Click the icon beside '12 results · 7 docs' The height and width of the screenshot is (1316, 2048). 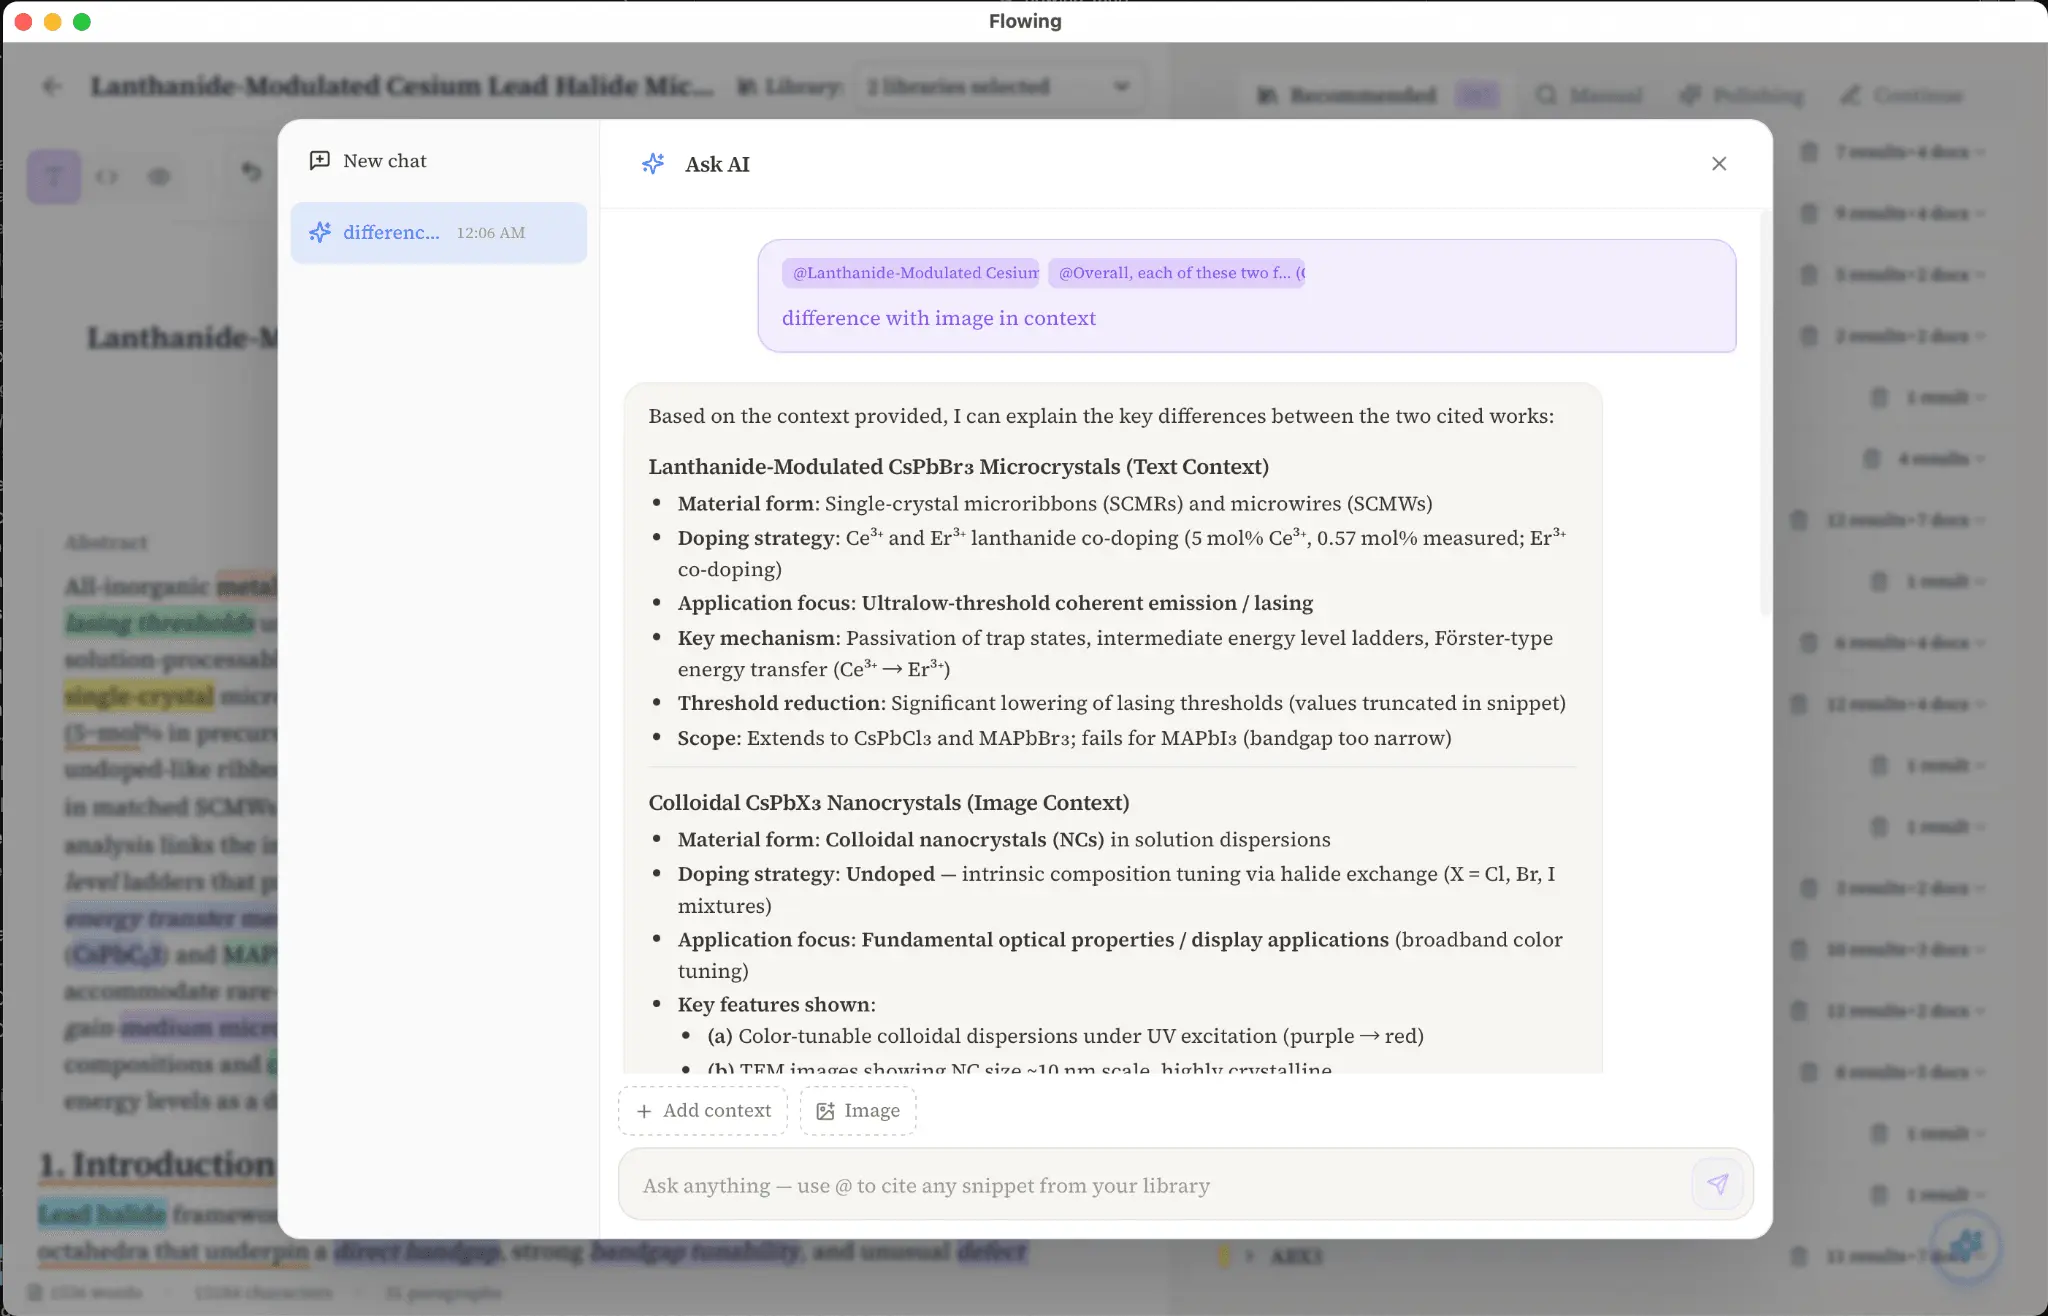tap(1799, 520)
